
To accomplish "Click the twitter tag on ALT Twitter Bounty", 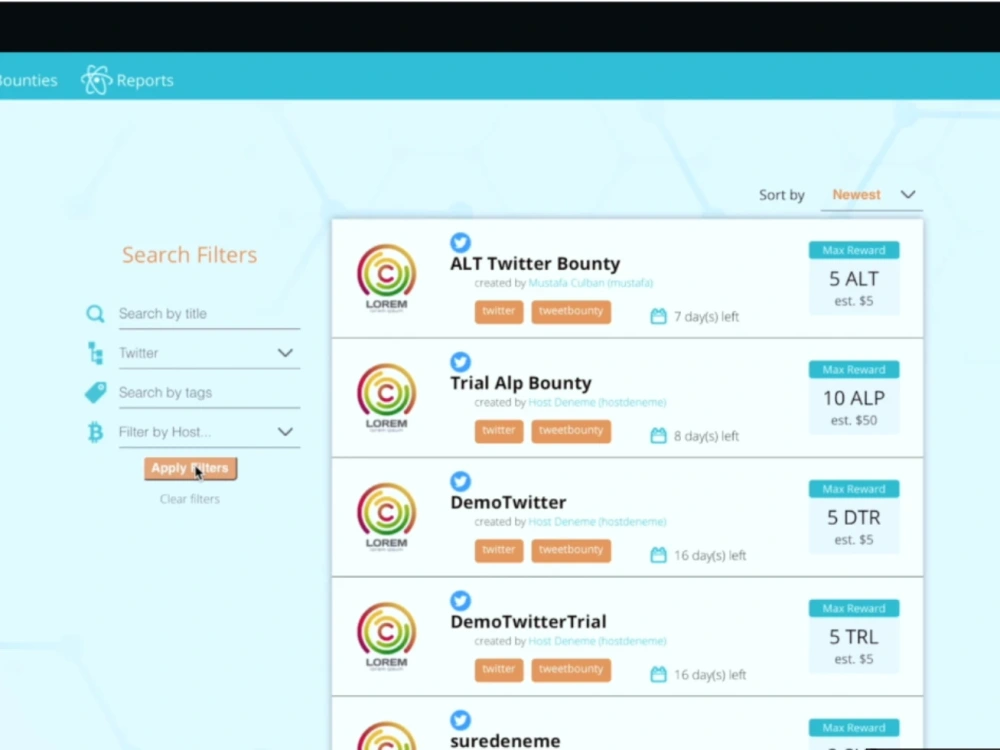I will (x=499, y=311).
